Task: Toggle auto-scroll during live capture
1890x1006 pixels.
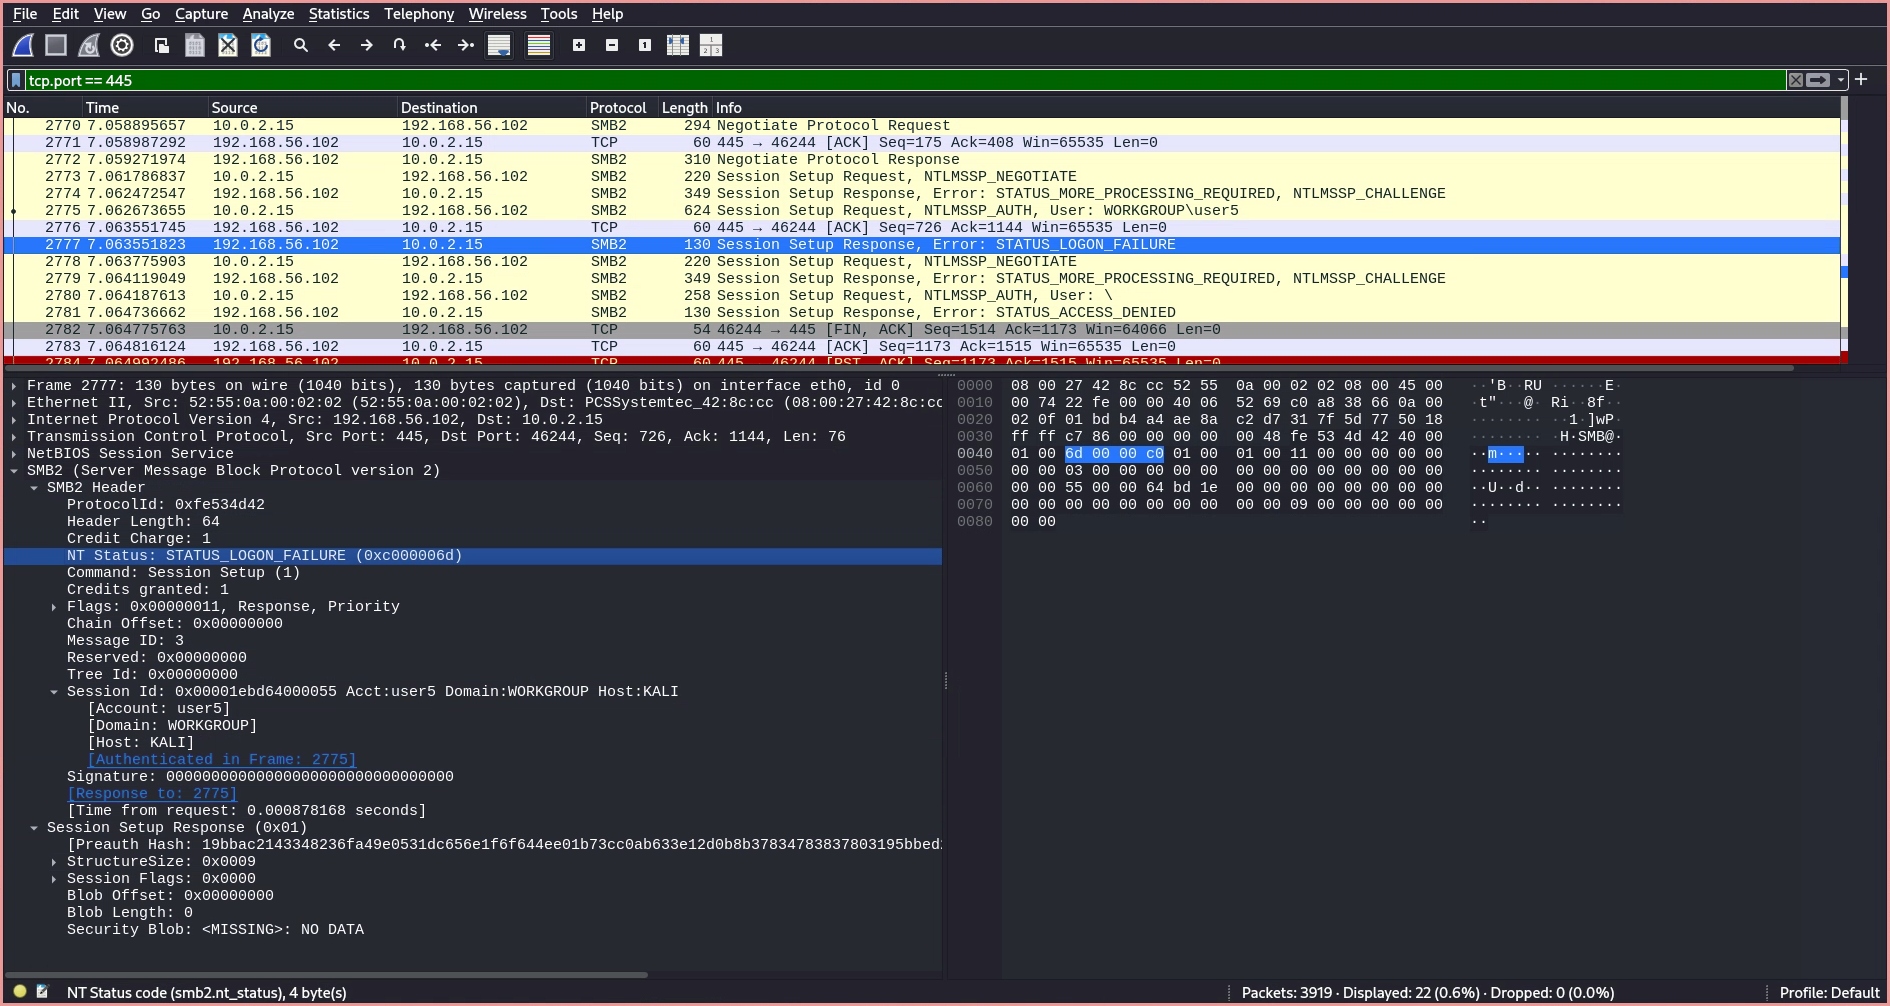Action: 499,45
